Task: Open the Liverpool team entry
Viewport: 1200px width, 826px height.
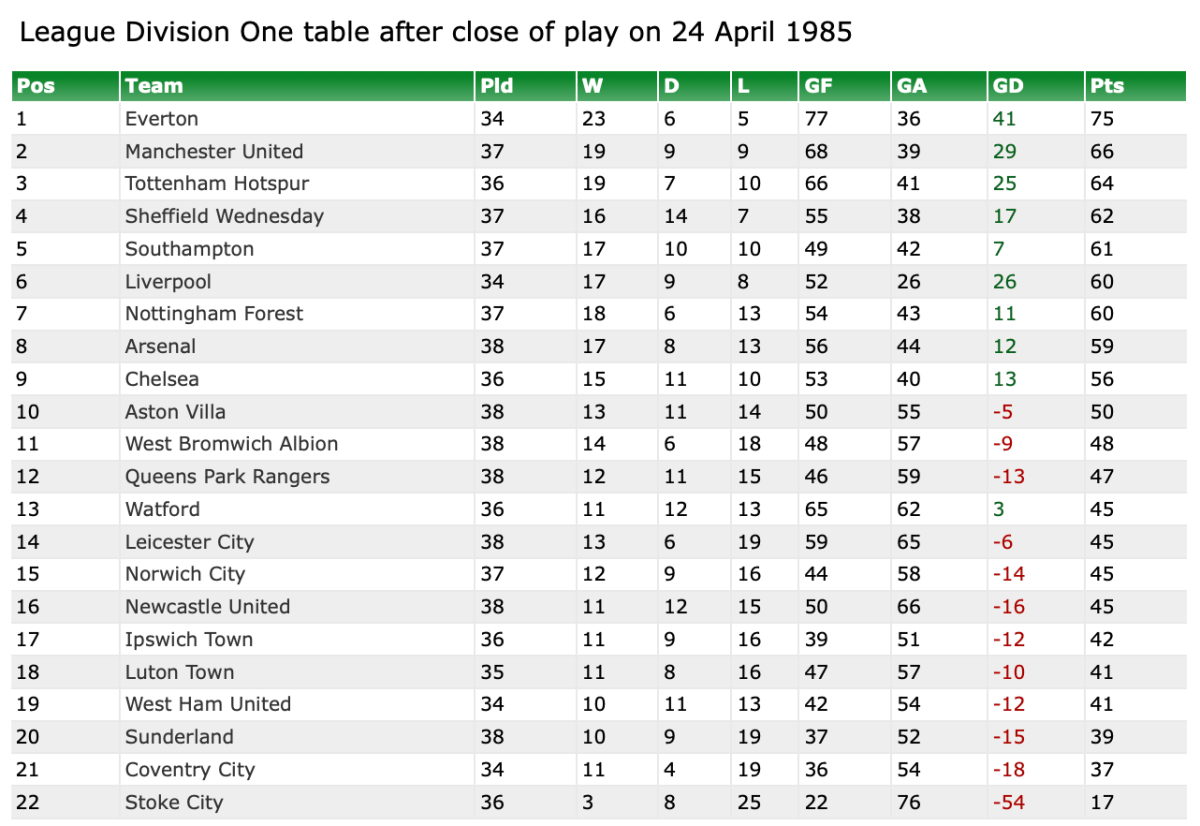Action: 168,282
